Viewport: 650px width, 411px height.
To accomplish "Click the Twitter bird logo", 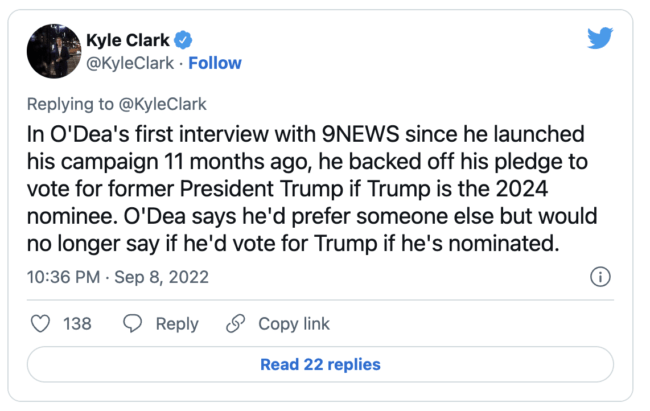I will tap(600, 39).
